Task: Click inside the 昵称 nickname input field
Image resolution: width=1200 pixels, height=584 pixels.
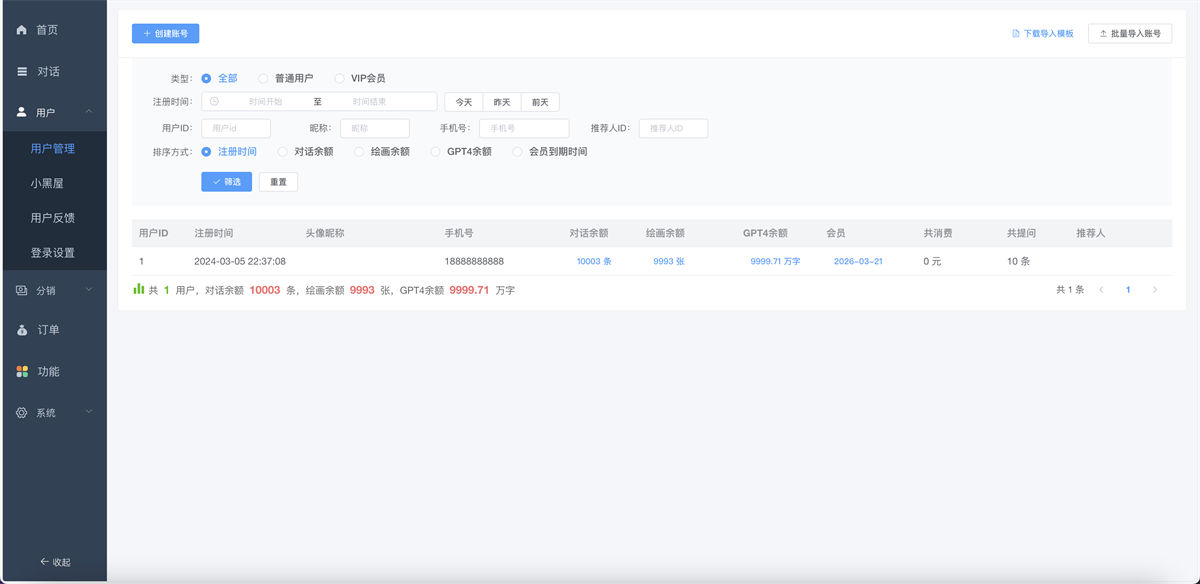Action: coord(374,128)
